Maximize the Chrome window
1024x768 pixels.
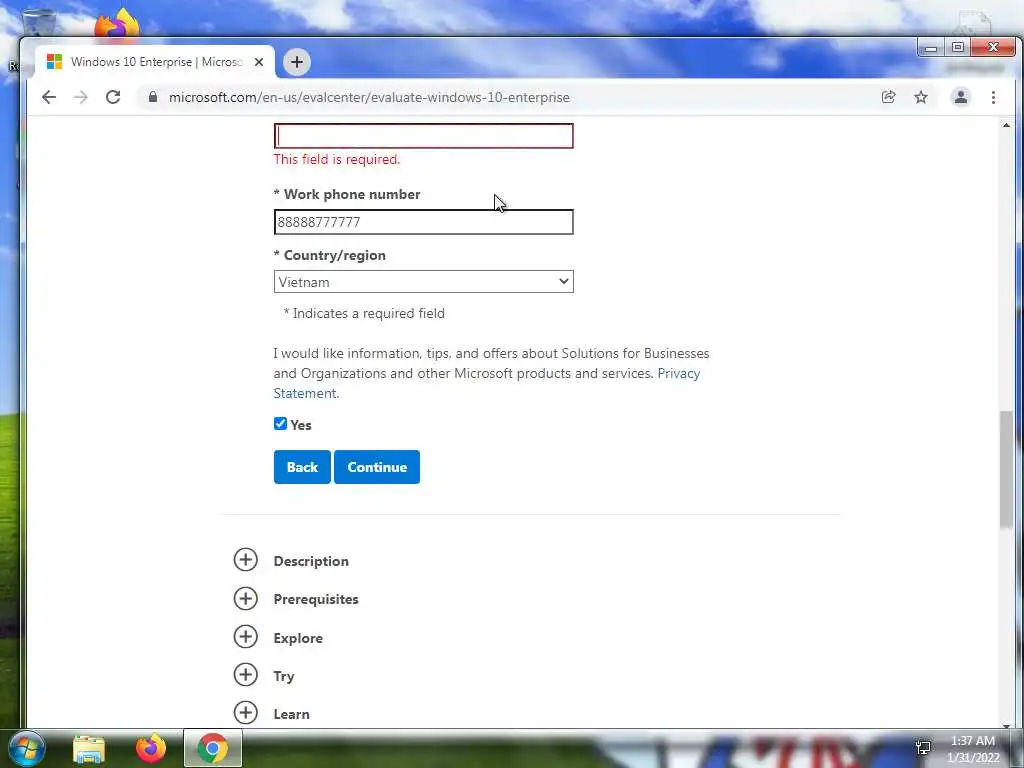(957, 48)
